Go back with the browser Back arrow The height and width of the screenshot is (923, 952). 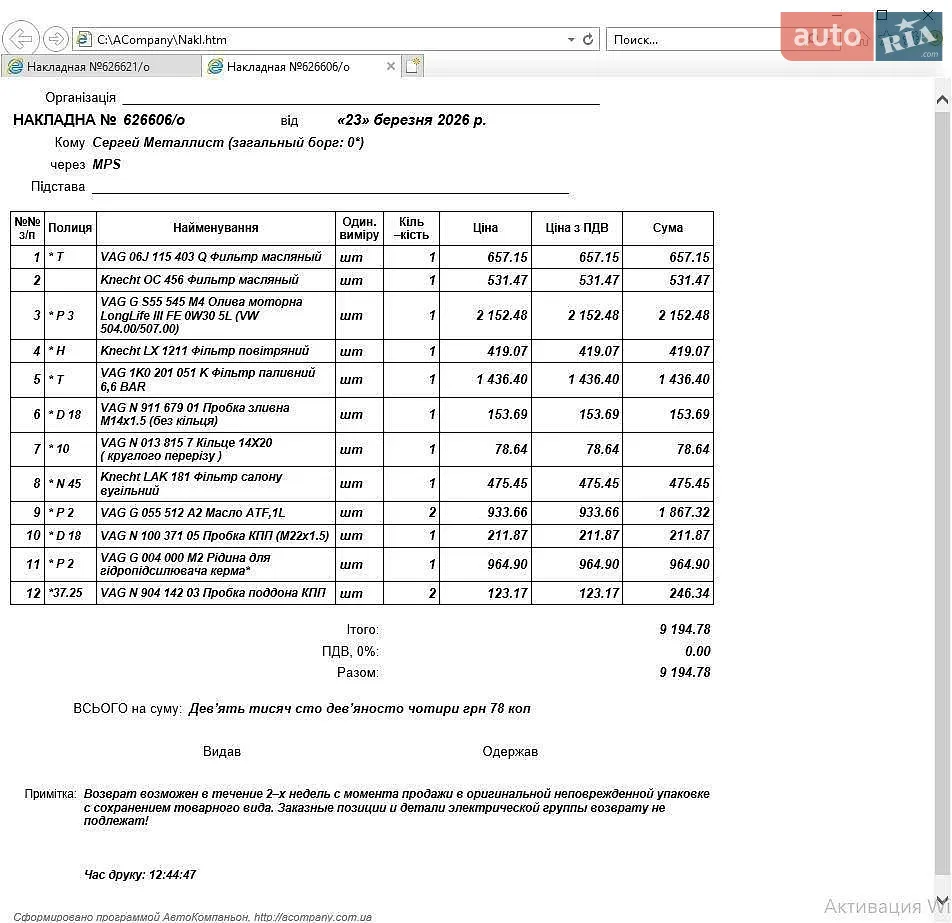tap(21, 39)
